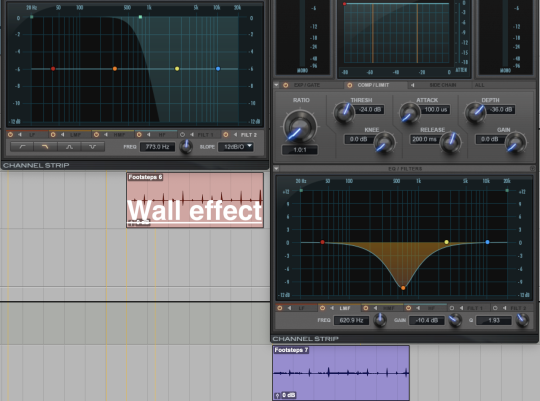Select notch filter shape in left Channel Strip
Screen dimensions: 540x401
coord(92,147)
